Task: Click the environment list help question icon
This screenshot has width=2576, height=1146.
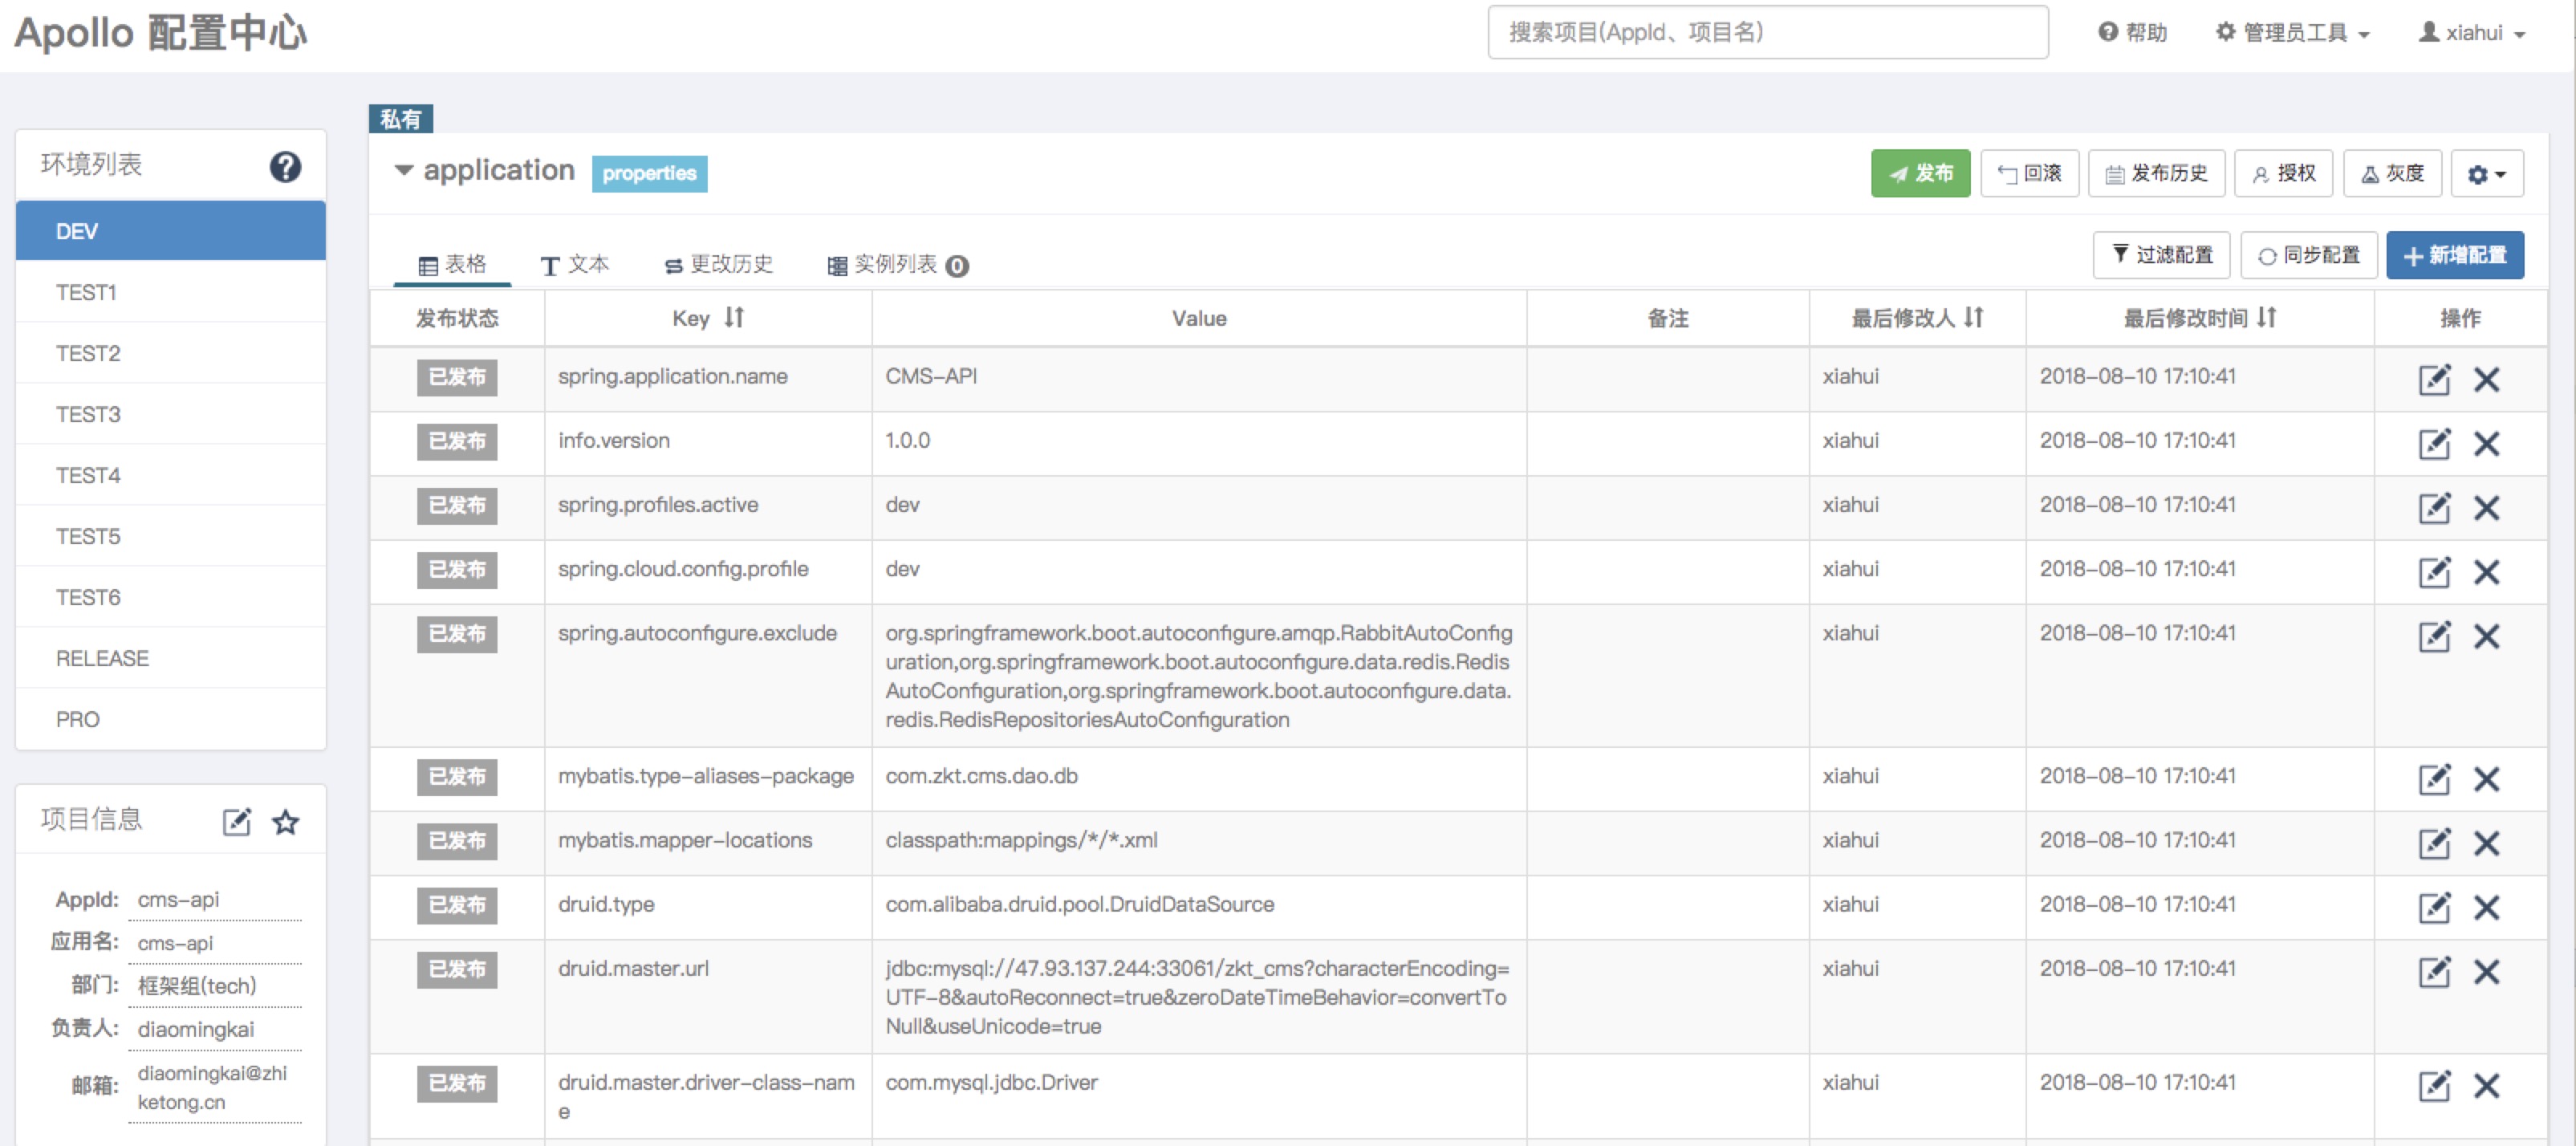Action: (x=285, y=166)
